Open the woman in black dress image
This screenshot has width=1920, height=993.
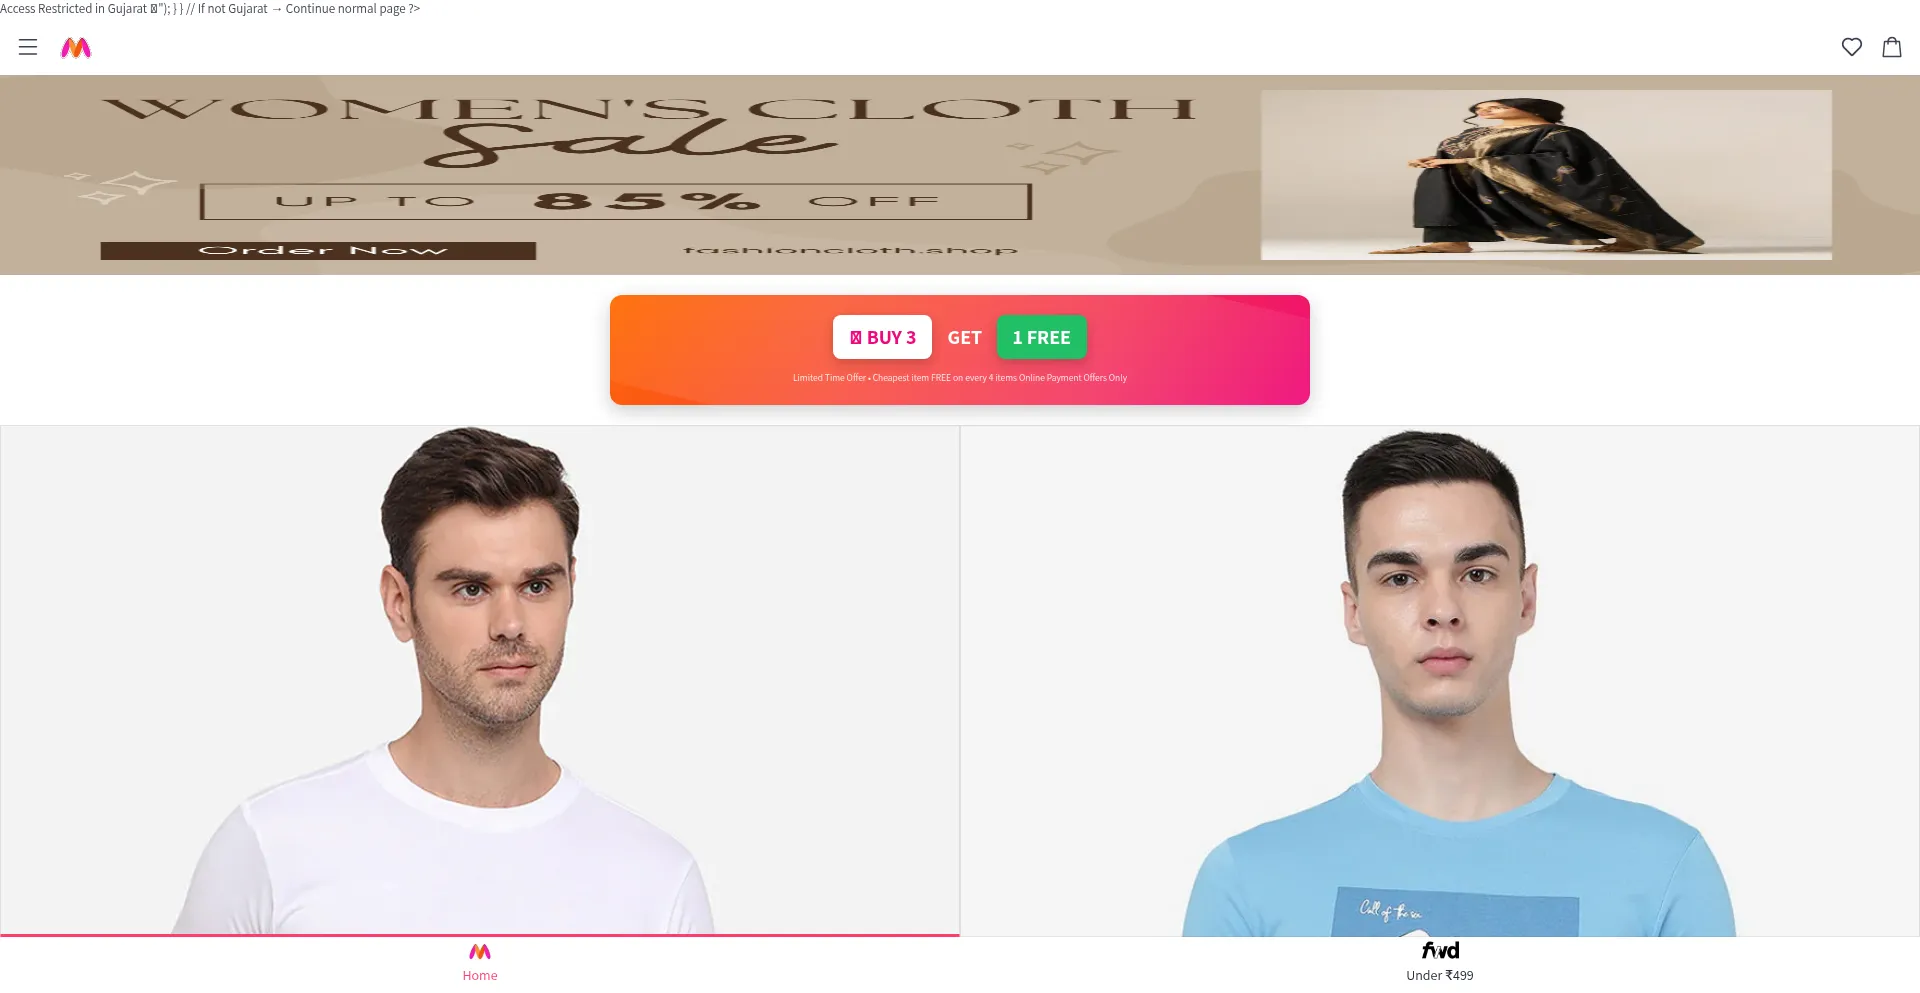click(x=1546, y=175)
